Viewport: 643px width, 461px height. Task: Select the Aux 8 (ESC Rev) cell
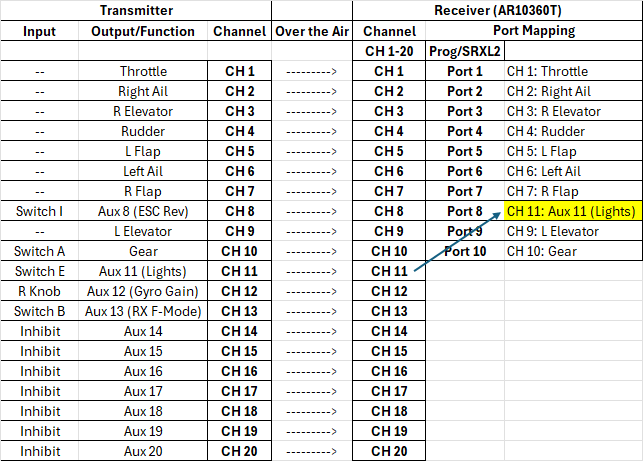[x=143, y=211]
